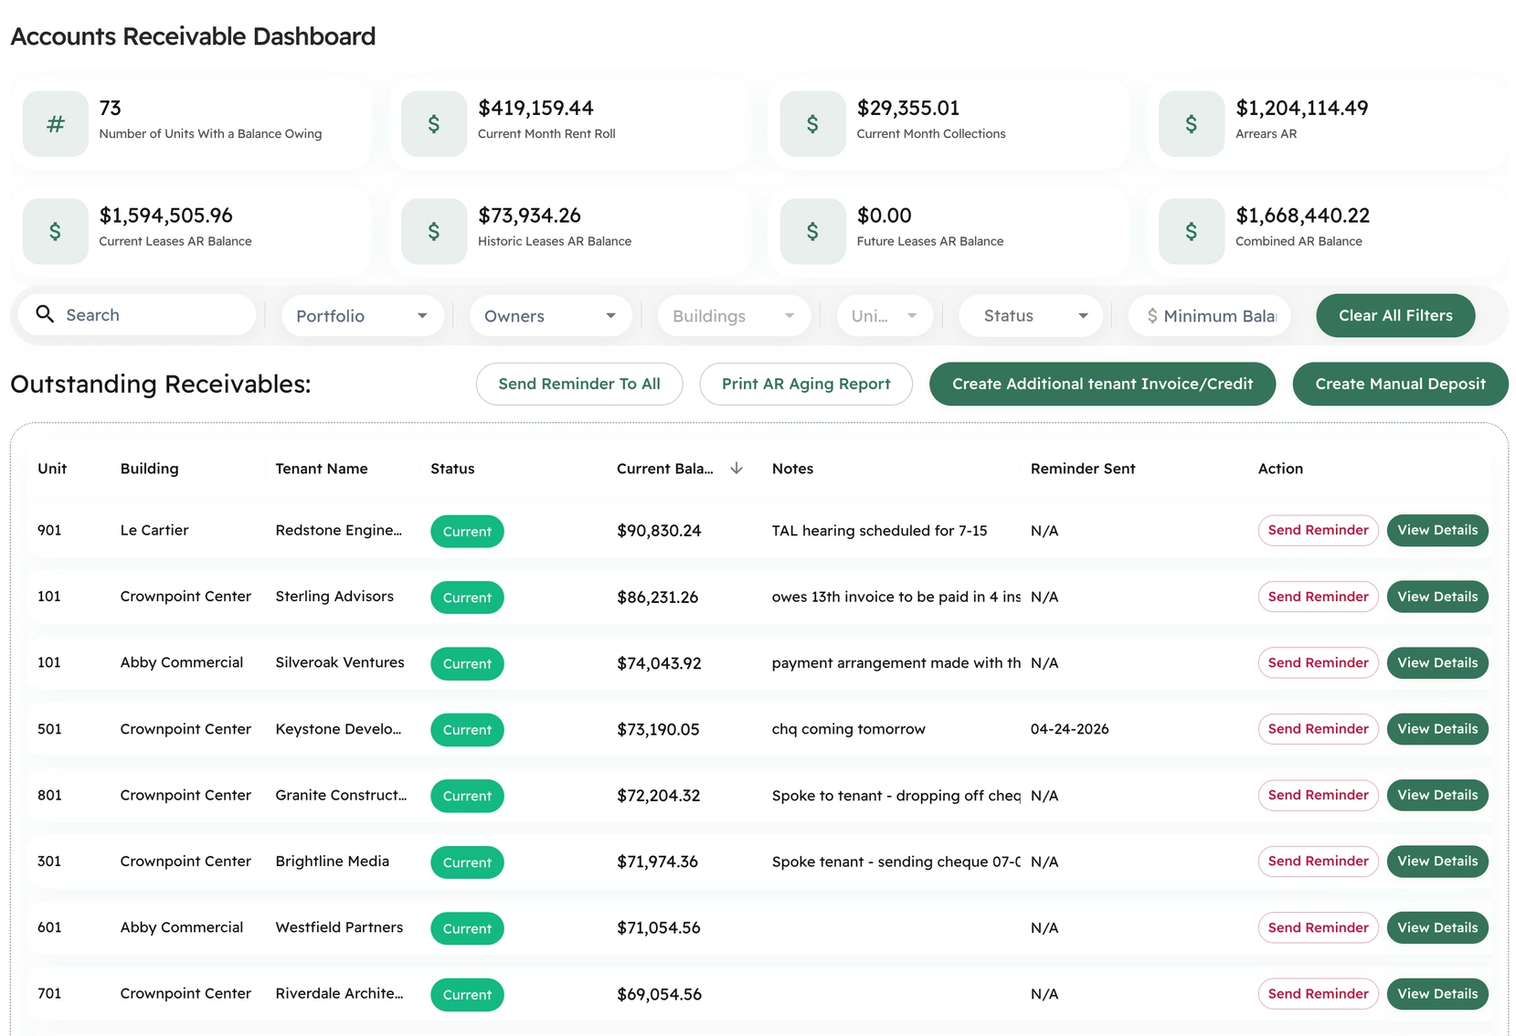Click the Unit column header
The height and width of the screenshot is (1036, 1516).
[x=52, y=468]
